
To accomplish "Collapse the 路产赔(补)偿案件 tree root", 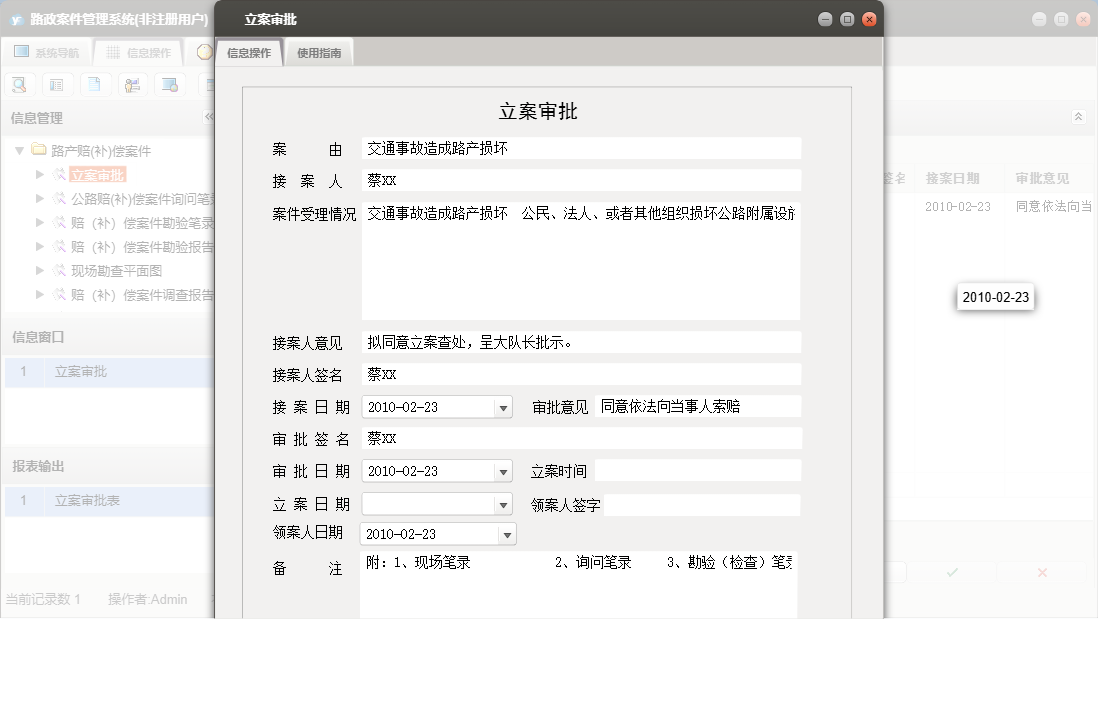I will pos(19,150).
